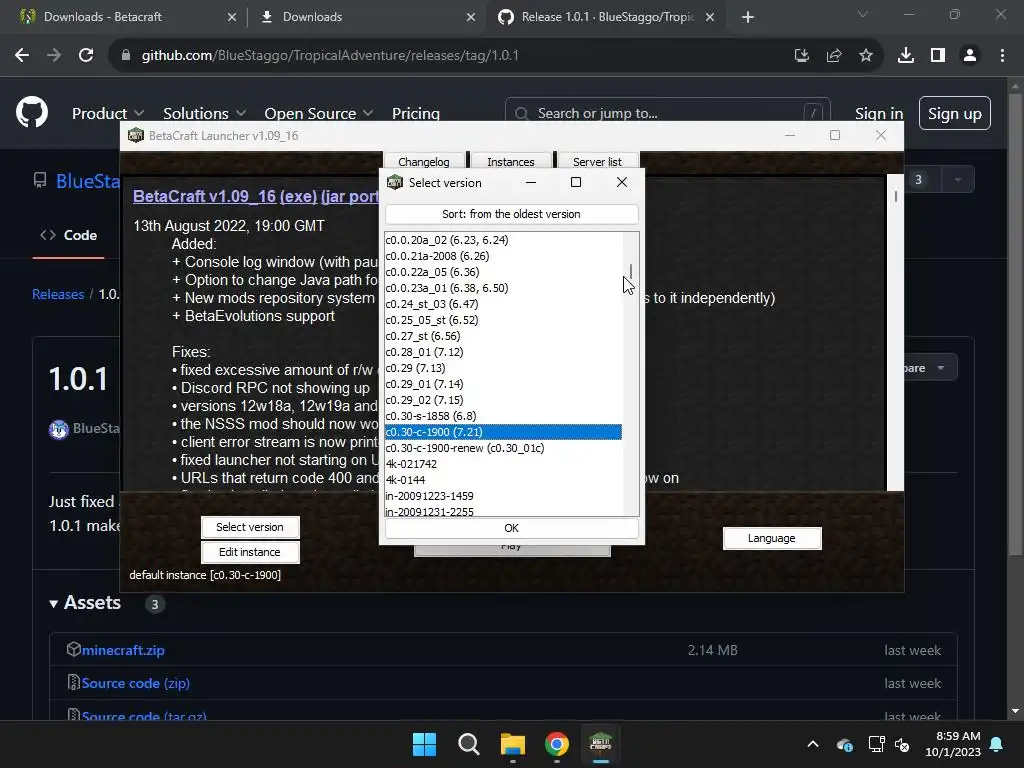Screen dimensions: 1024x768
Task: Show hidden system tray icons
Action: pos(813,744)
